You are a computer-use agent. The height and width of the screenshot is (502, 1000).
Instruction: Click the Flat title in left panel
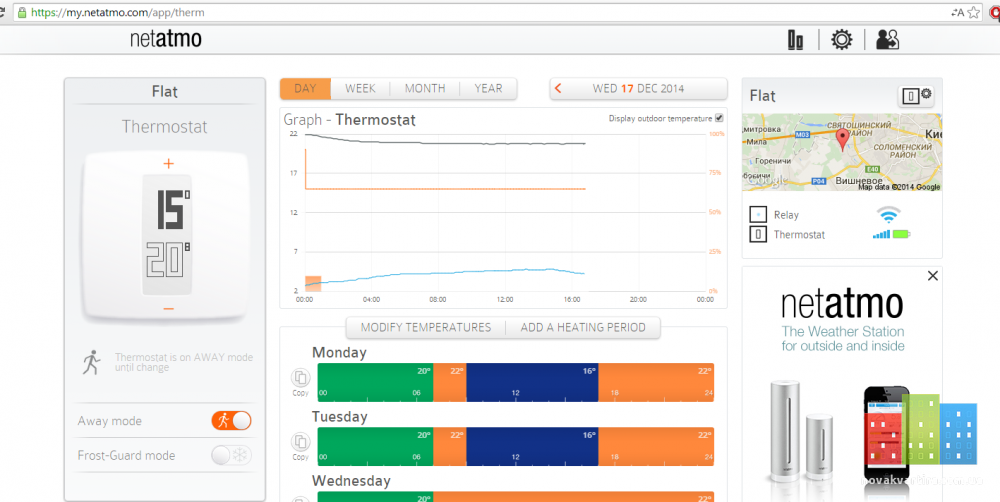click(x=165, y=92)
